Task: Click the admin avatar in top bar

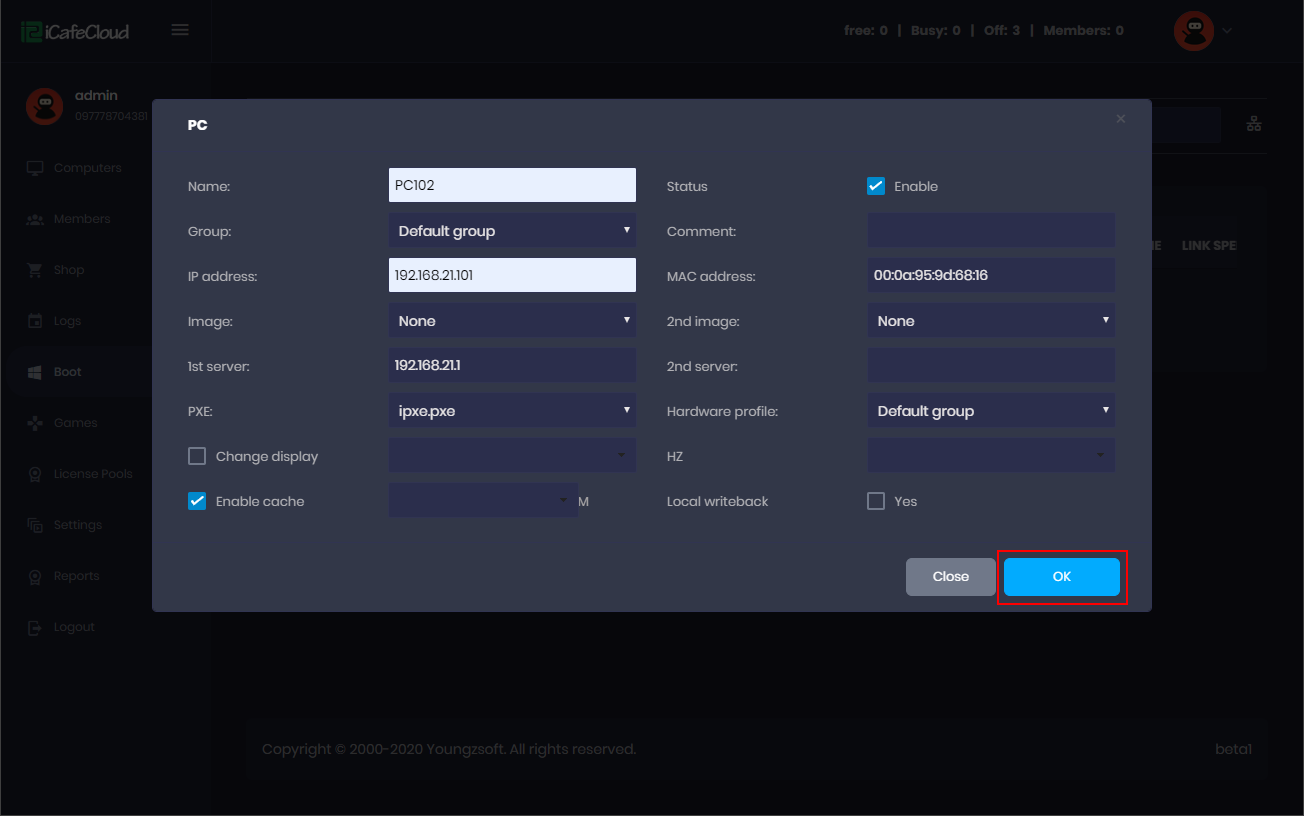Action: click(1193, 31)
